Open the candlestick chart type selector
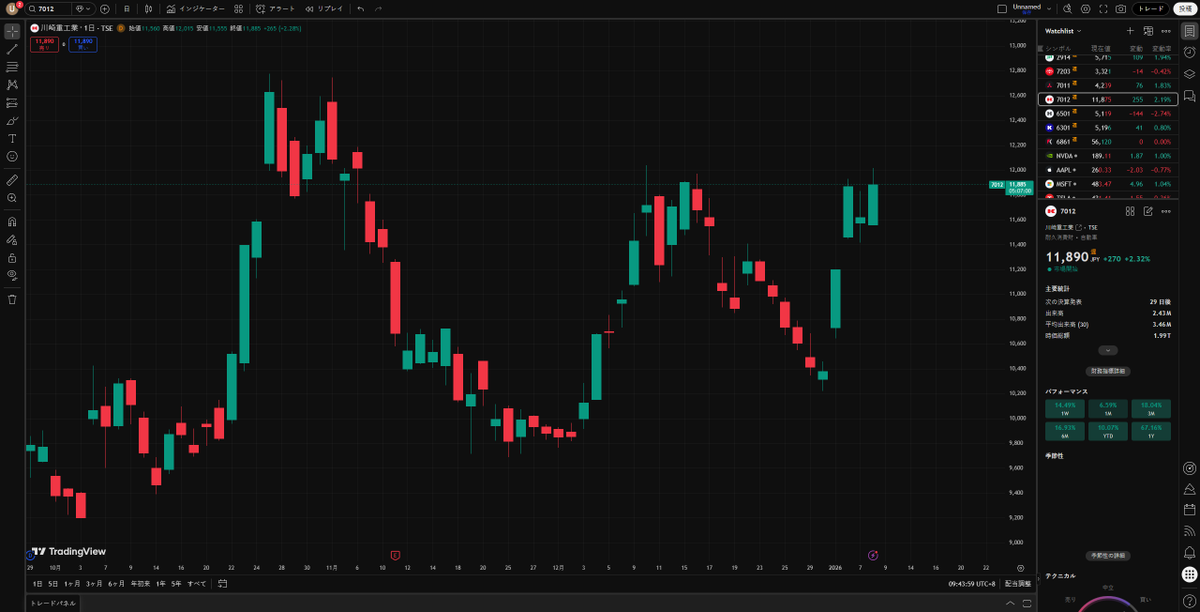 tap(149, 8)
